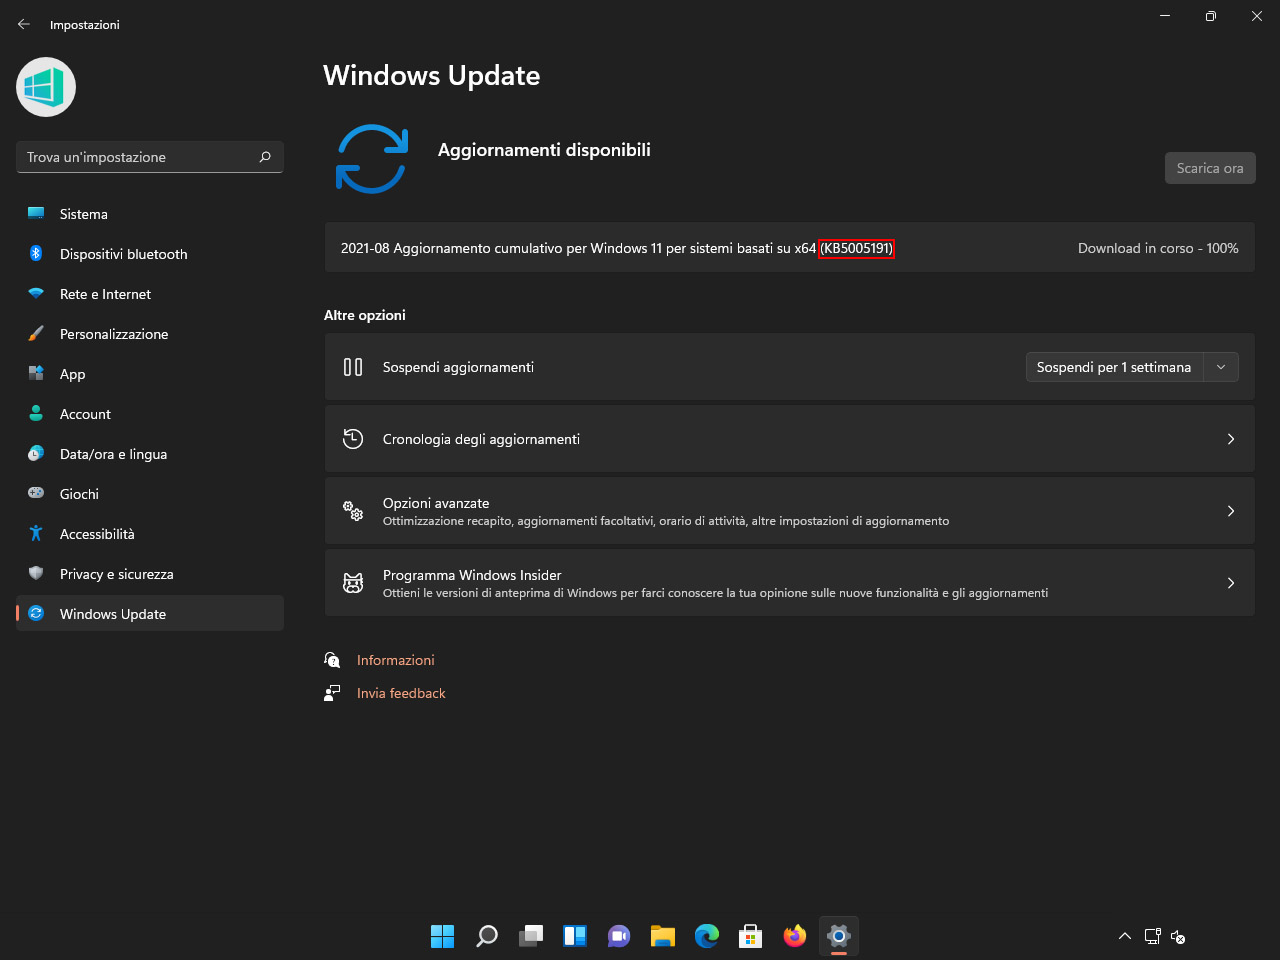1280x960 pixels.
Task: Open Widgets from taskbar
Action: pos(575,936)
